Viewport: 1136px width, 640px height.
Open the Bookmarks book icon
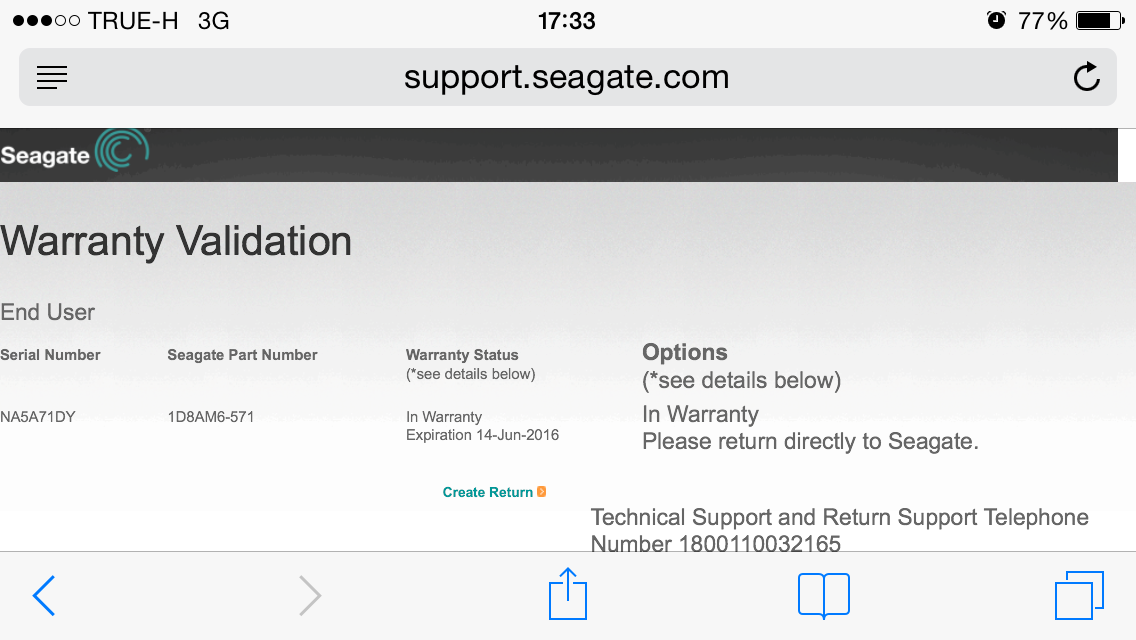point(823,595)
